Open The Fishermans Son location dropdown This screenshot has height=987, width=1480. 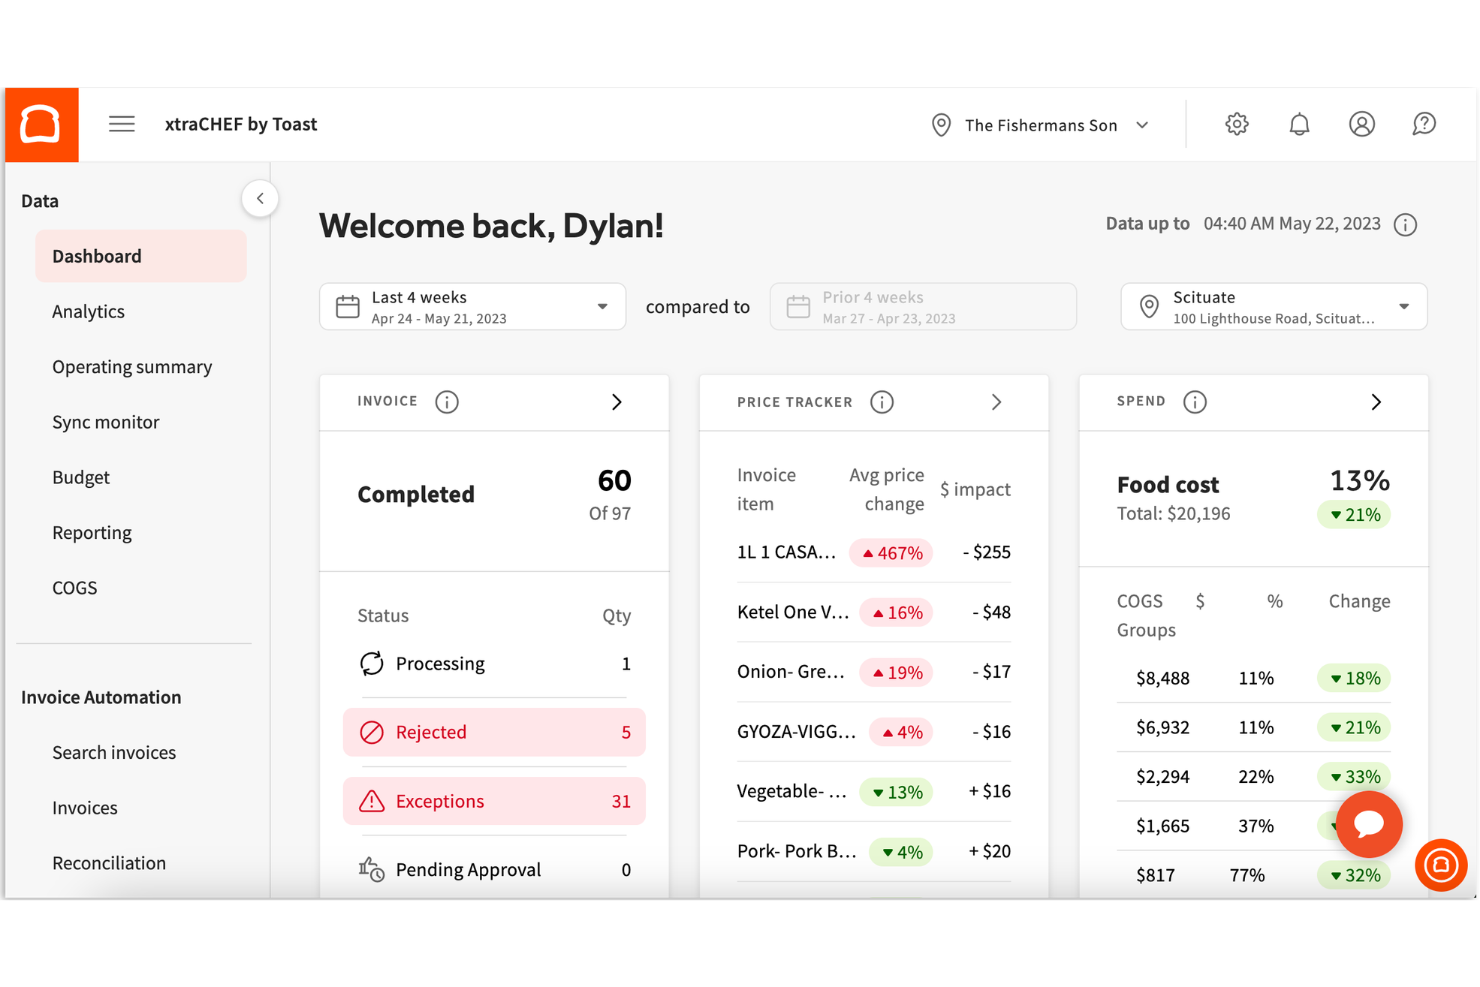(1040, 124)
